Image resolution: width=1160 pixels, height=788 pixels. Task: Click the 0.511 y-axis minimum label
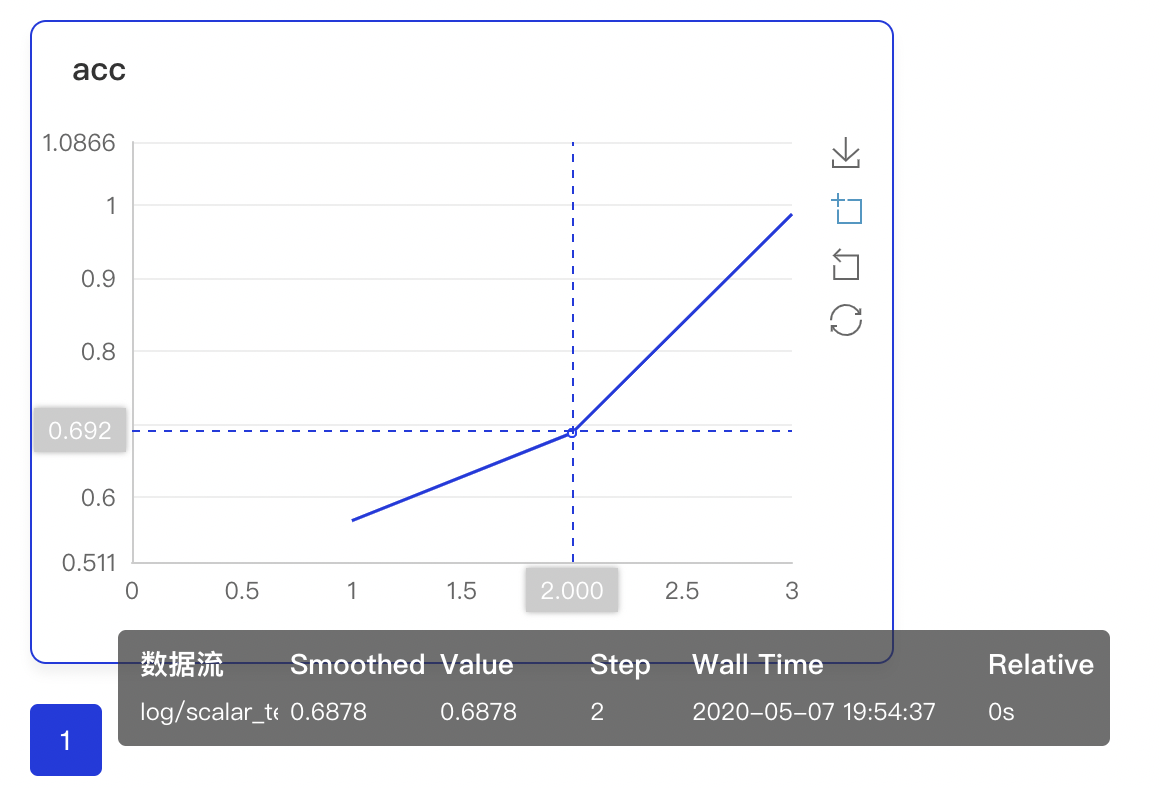[88, 563]
